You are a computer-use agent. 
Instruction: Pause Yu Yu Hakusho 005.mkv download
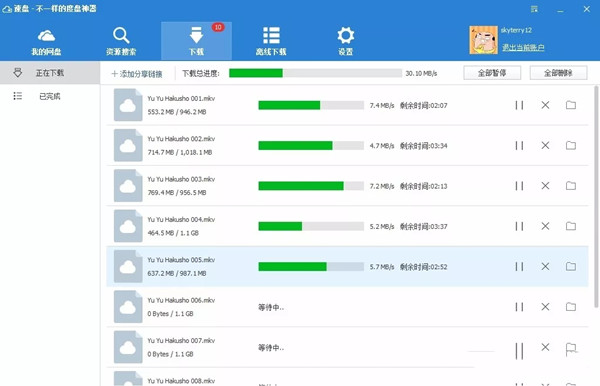tap(519, 267)
